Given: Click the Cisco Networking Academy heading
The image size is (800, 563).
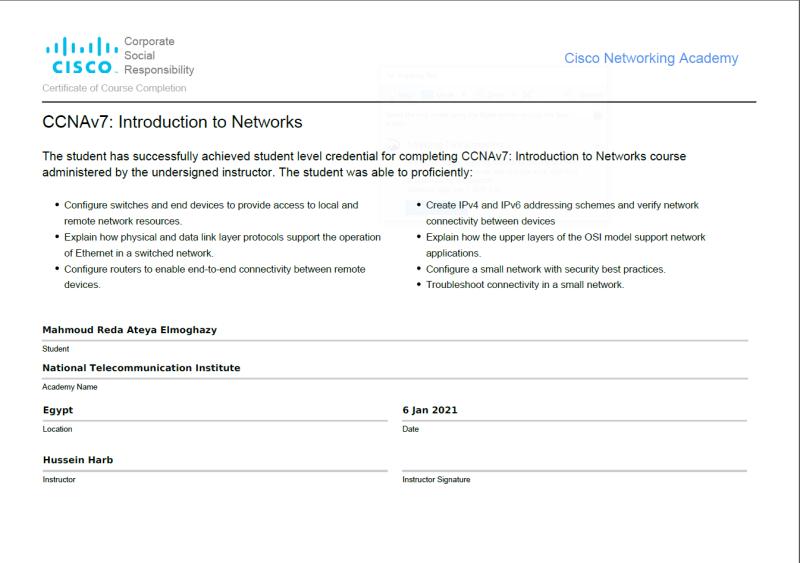Looking at the screenshot, I should point(651,58).
